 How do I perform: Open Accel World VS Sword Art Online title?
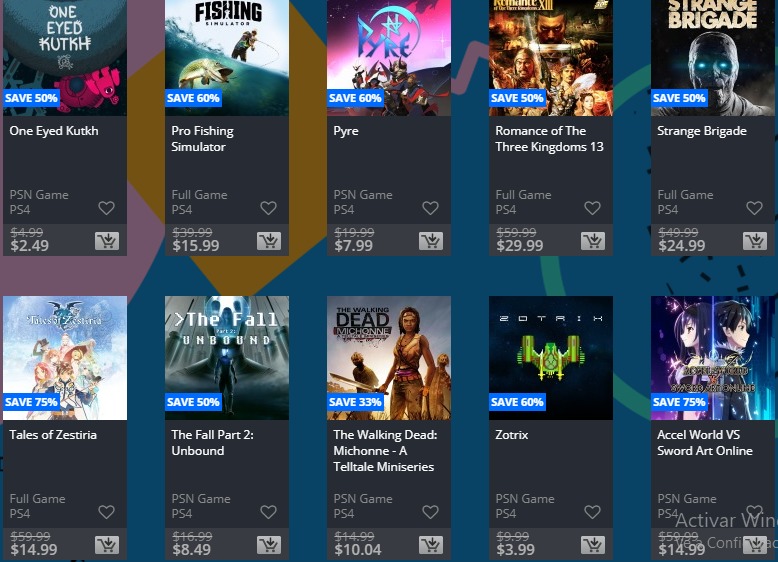705,442
